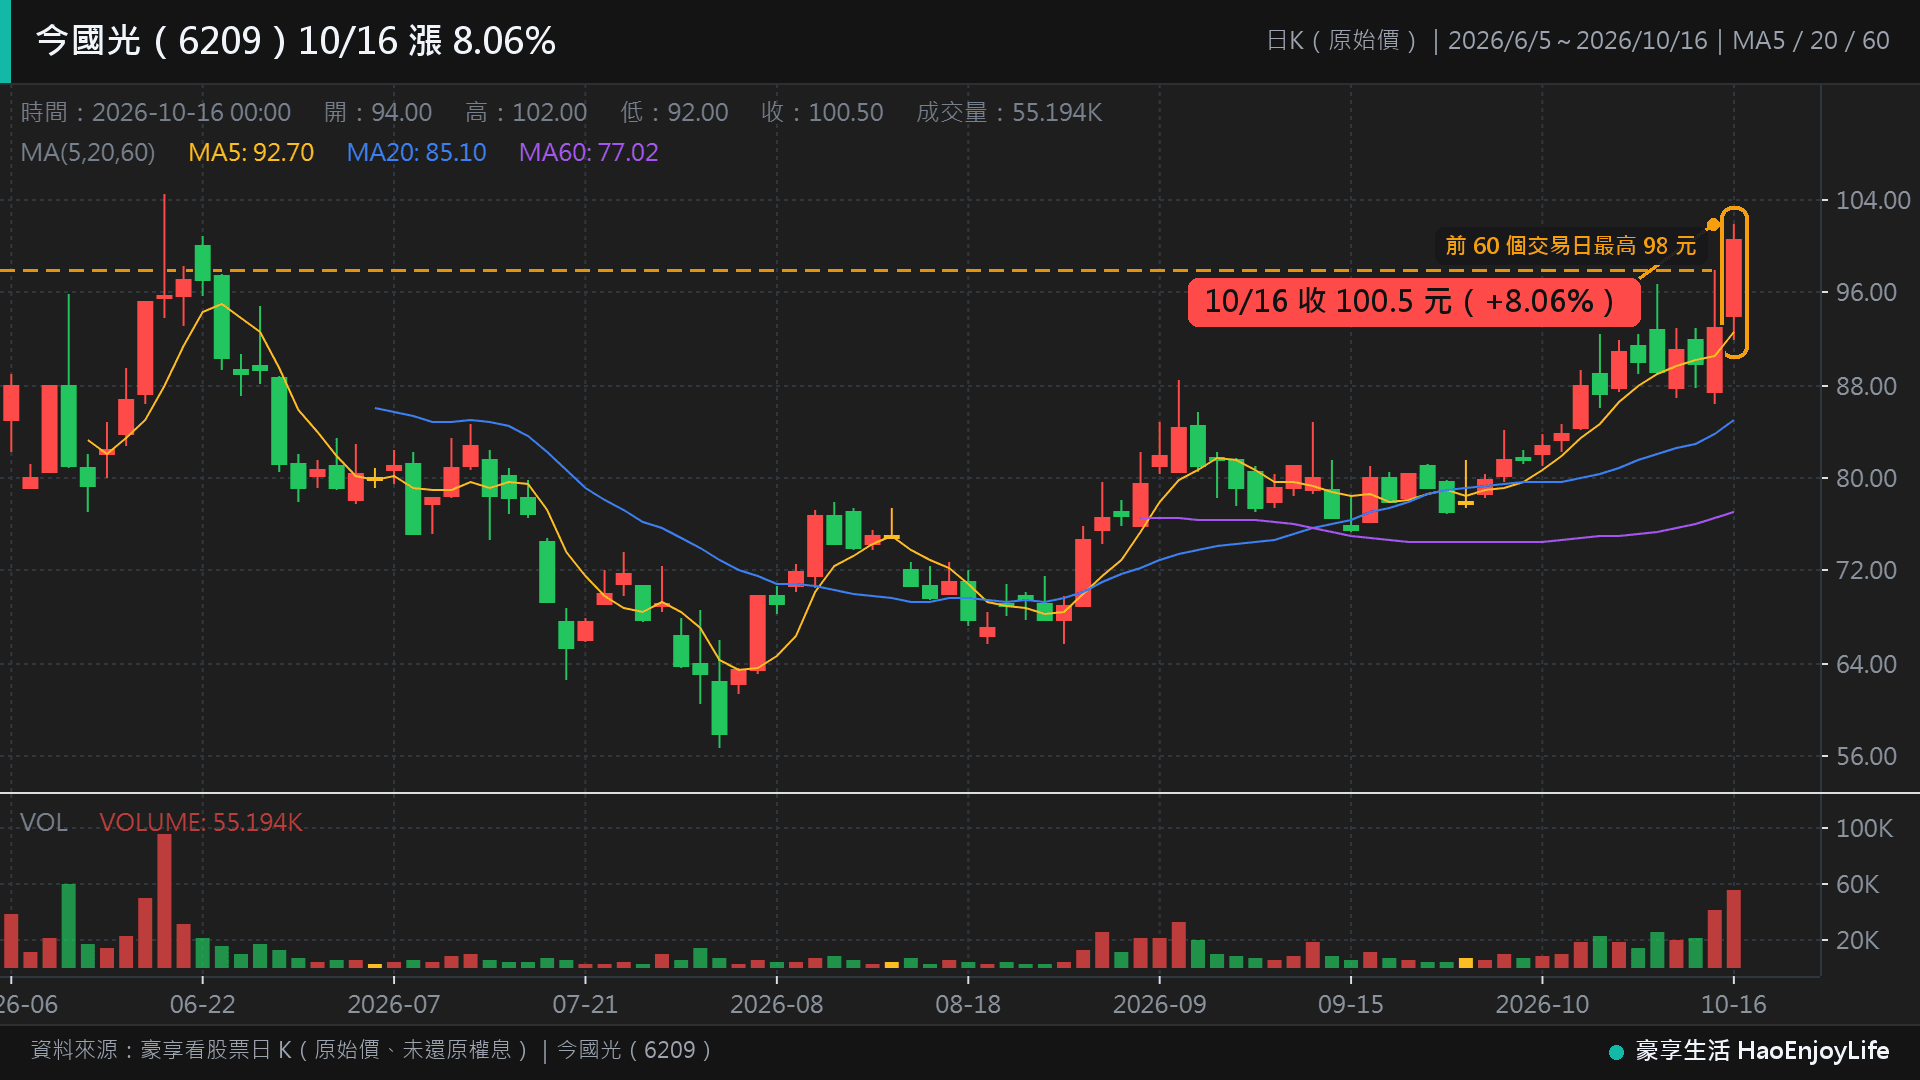Click the 96.00 price axis label
The image size is (1920, 1080).
(1866, 293)
